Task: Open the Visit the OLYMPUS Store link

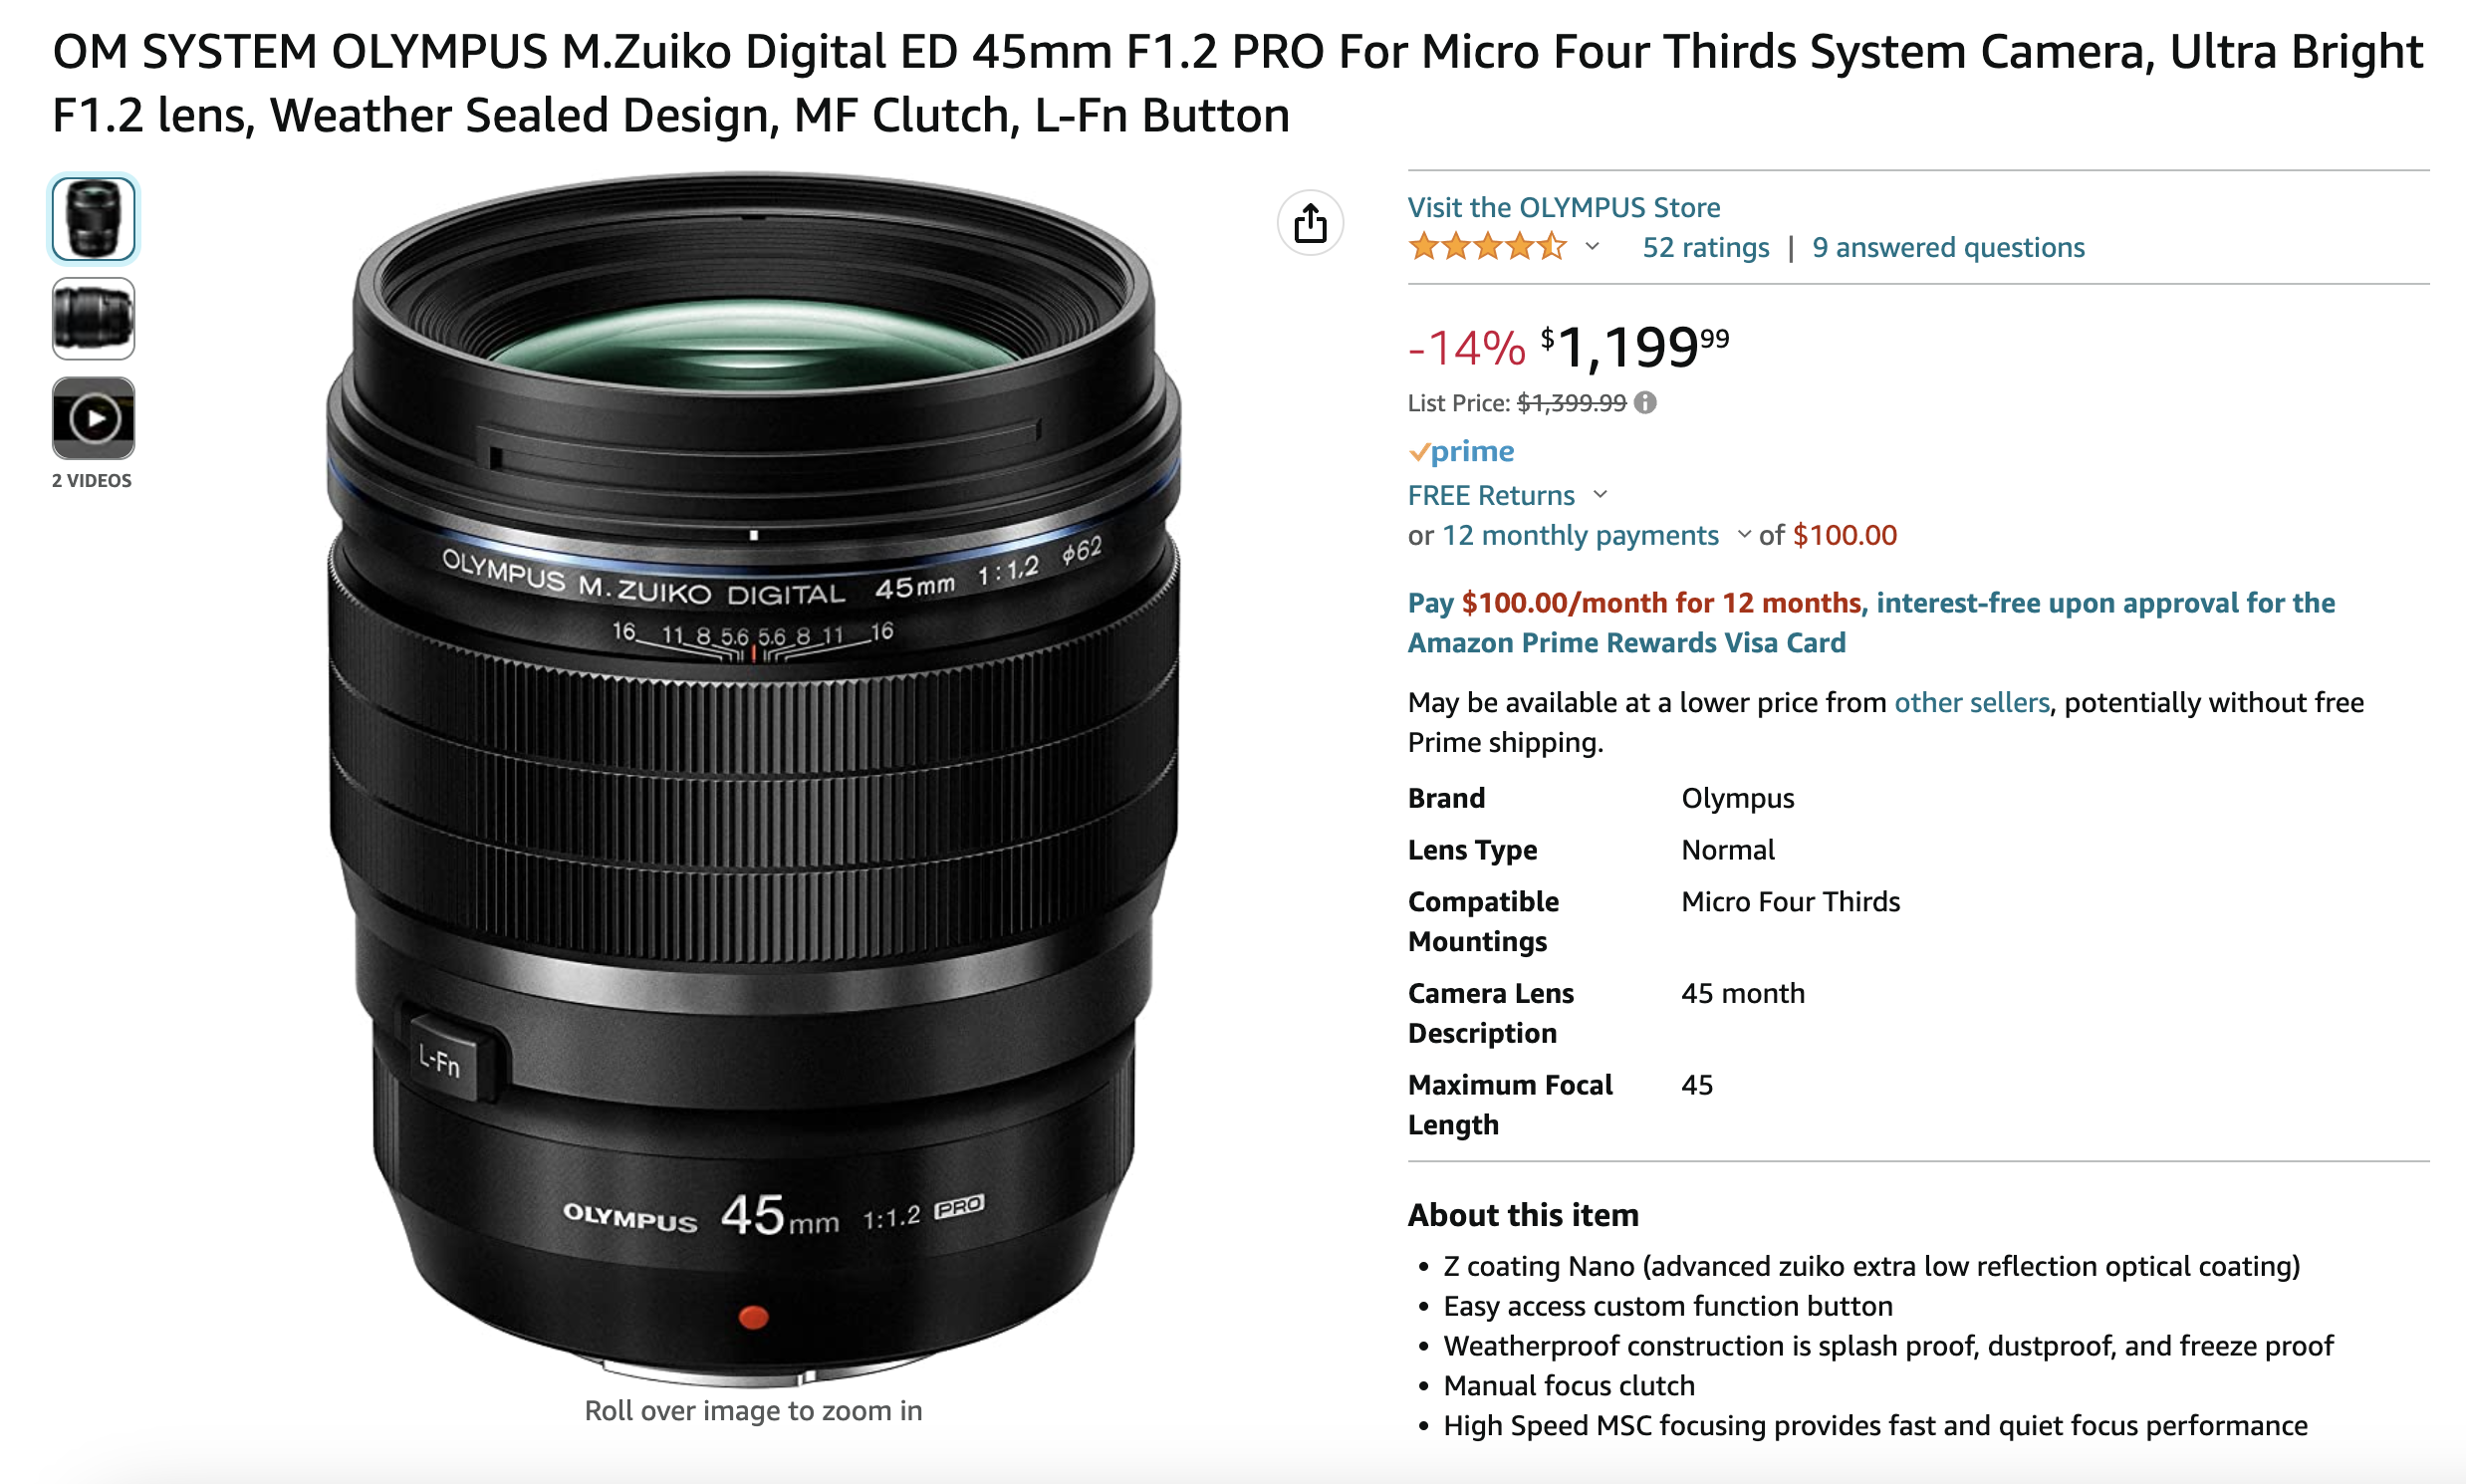Action: (1563, 207)
